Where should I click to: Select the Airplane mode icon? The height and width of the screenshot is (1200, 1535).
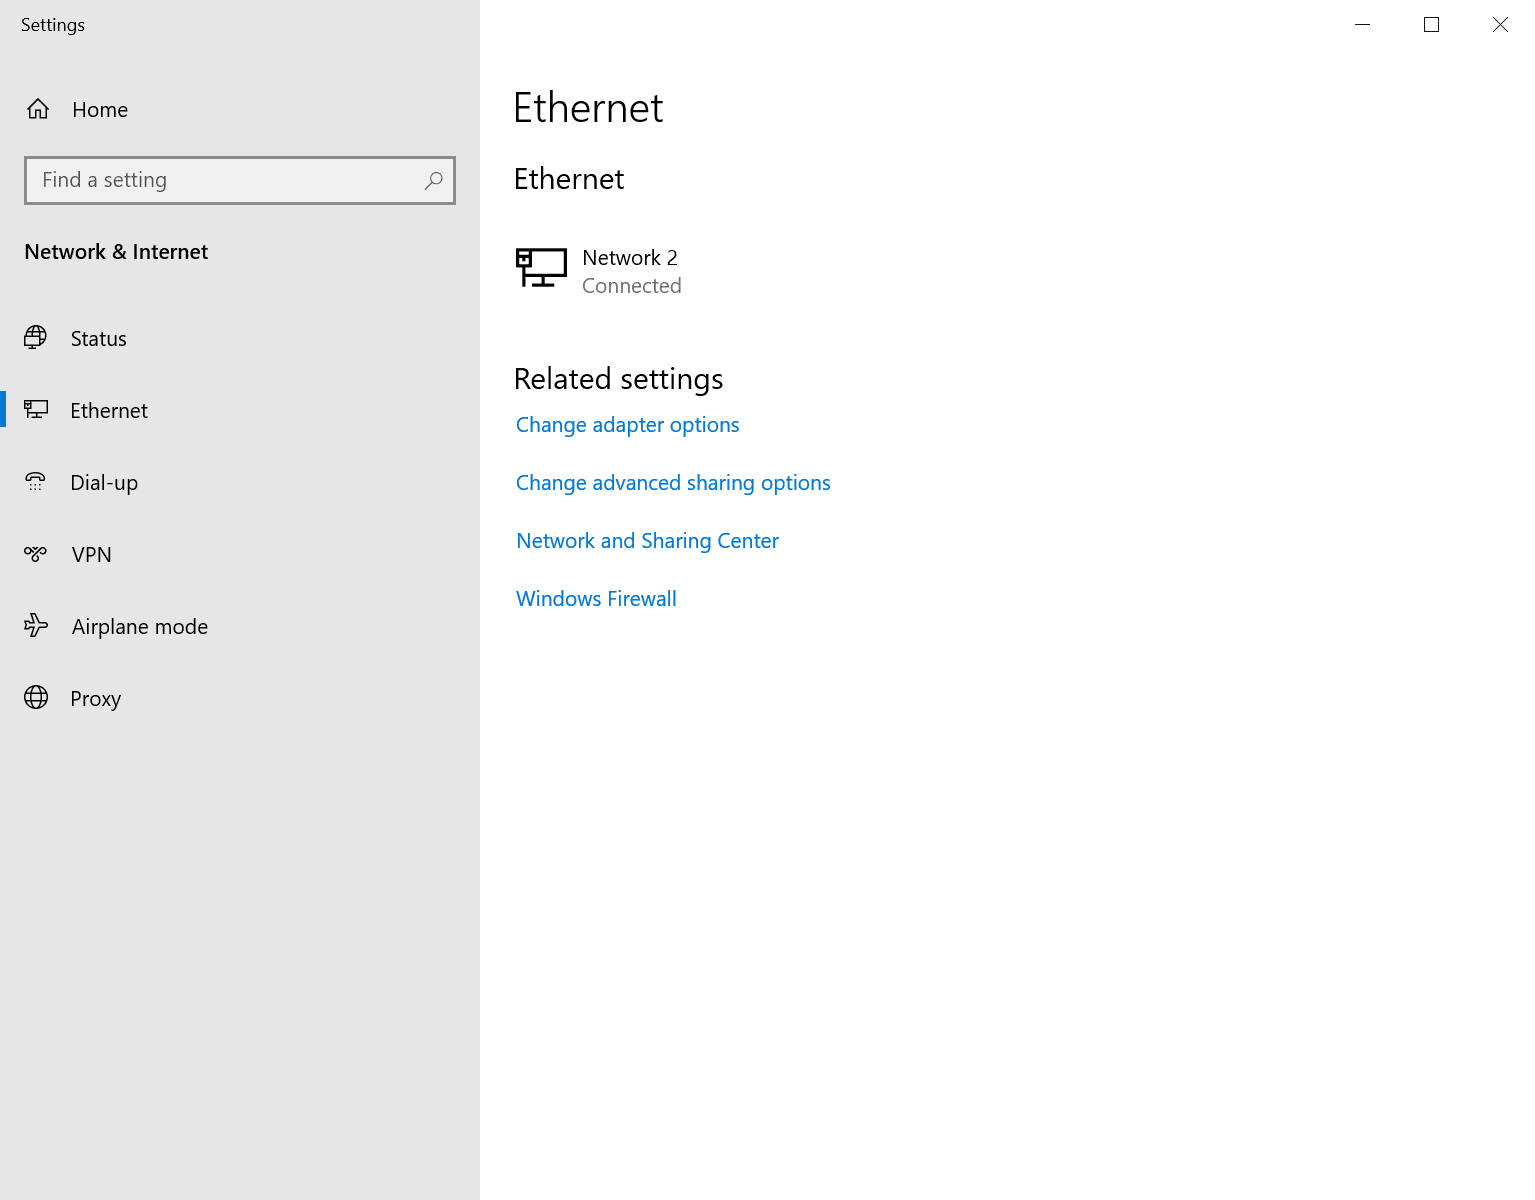point(36,626)
